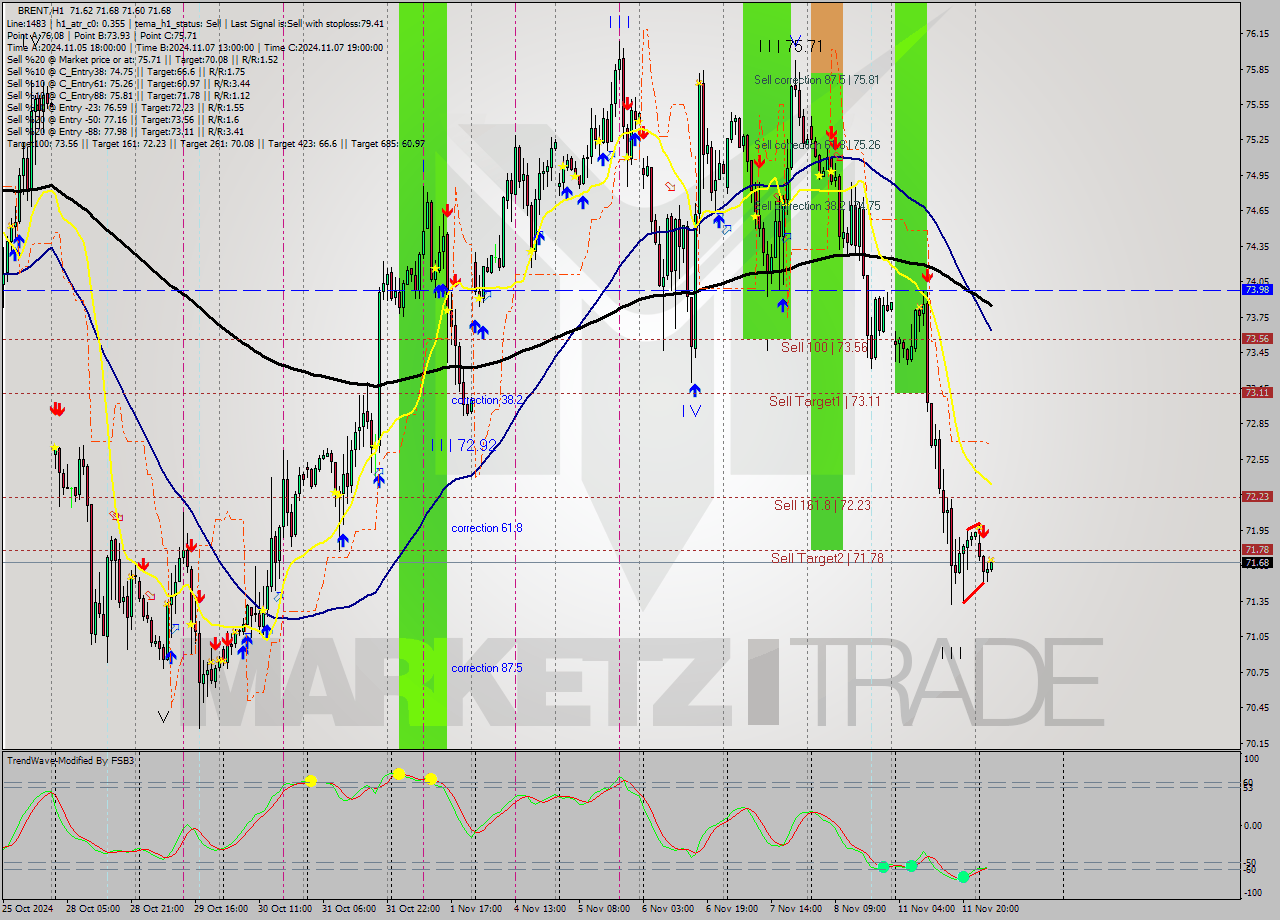Click the 'Target100: 73.56' header text line
Image resolution: width=1280 pixels, height=920 pixels.
(216, 144)
